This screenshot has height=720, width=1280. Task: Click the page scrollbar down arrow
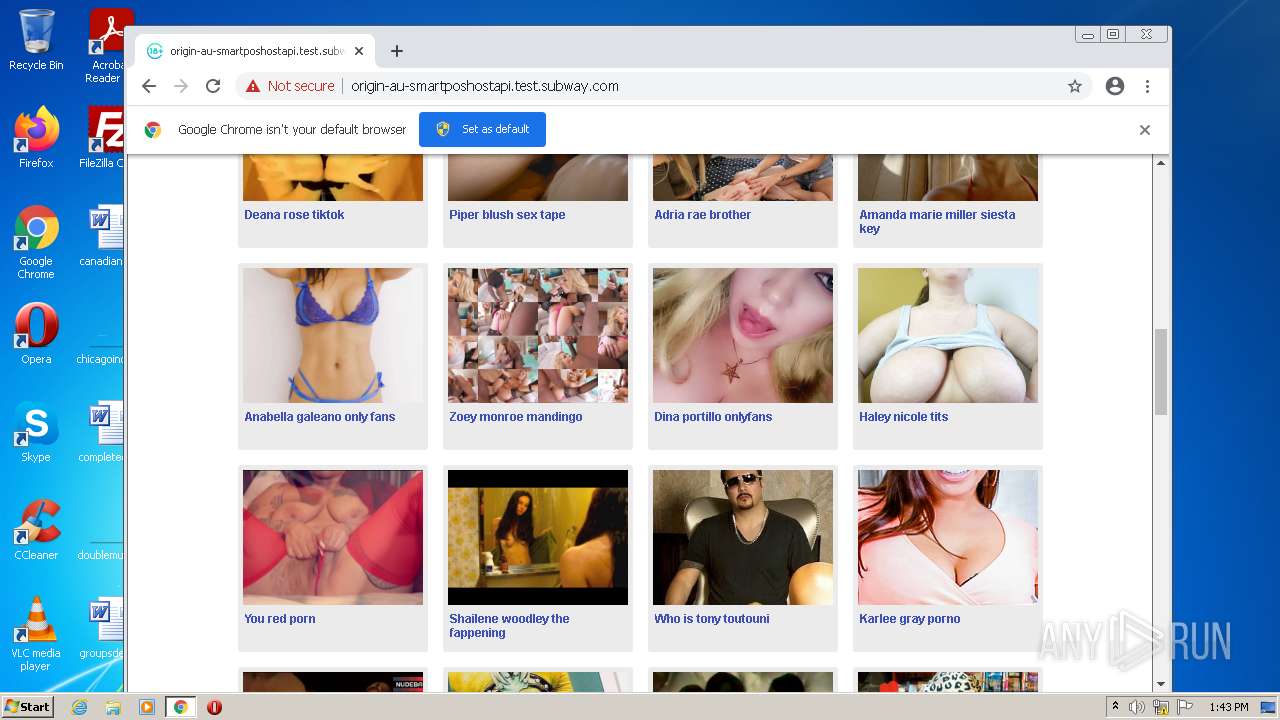pyautogui.click(x=1161, y=684)
